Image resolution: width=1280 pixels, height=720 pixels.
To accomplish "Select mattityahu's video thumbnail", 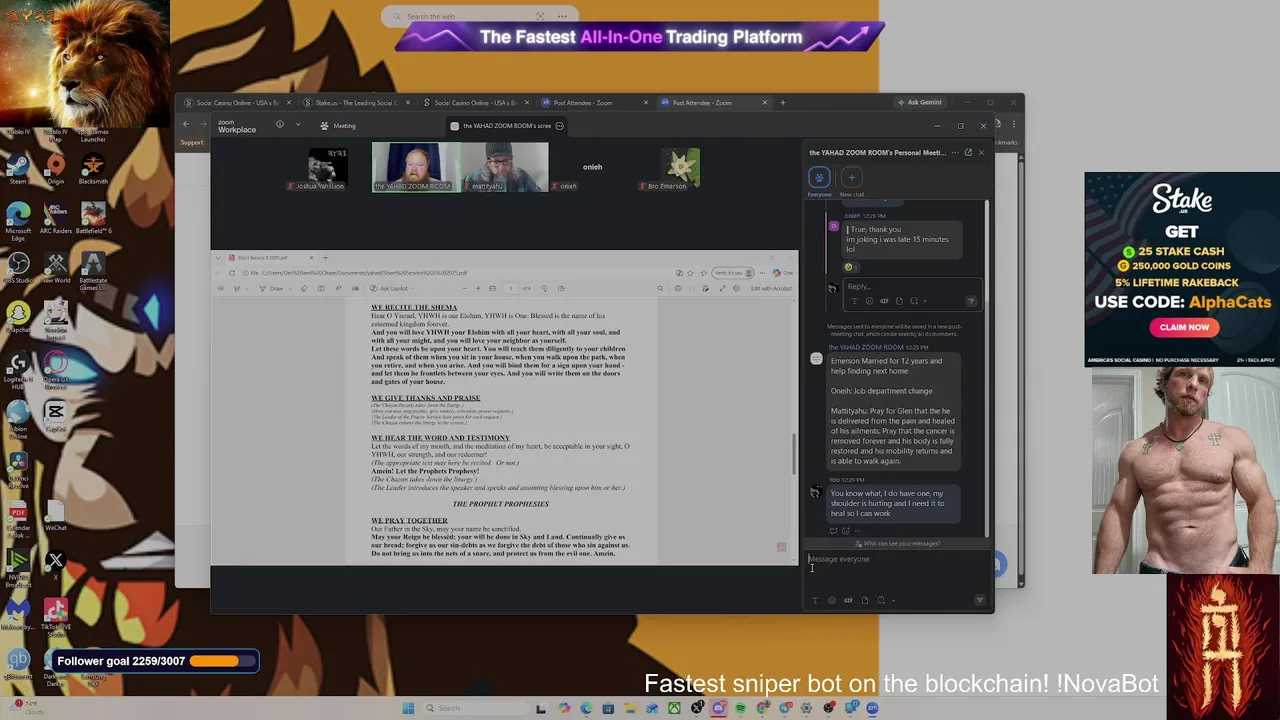I will [x=504, y=166].
